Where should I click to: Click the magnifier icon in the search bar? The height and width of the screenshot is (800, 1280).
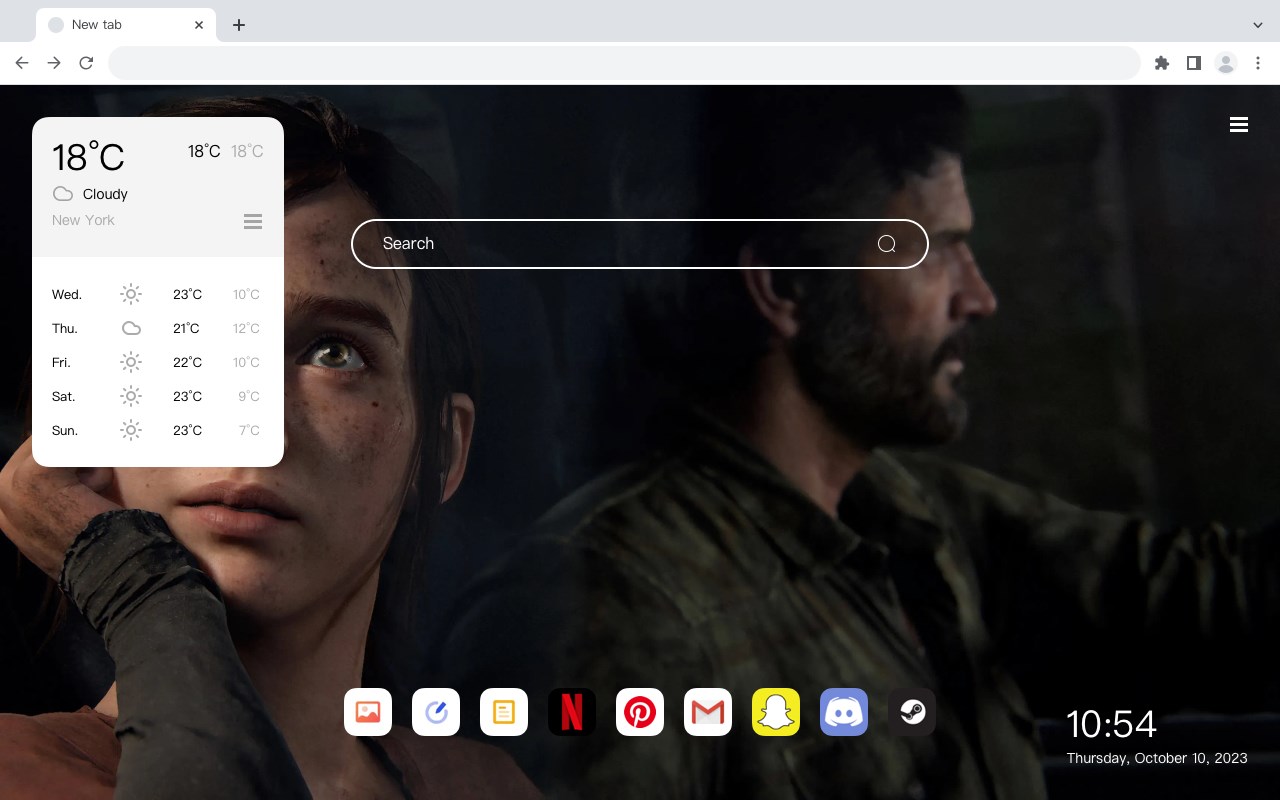pos(886,244)
